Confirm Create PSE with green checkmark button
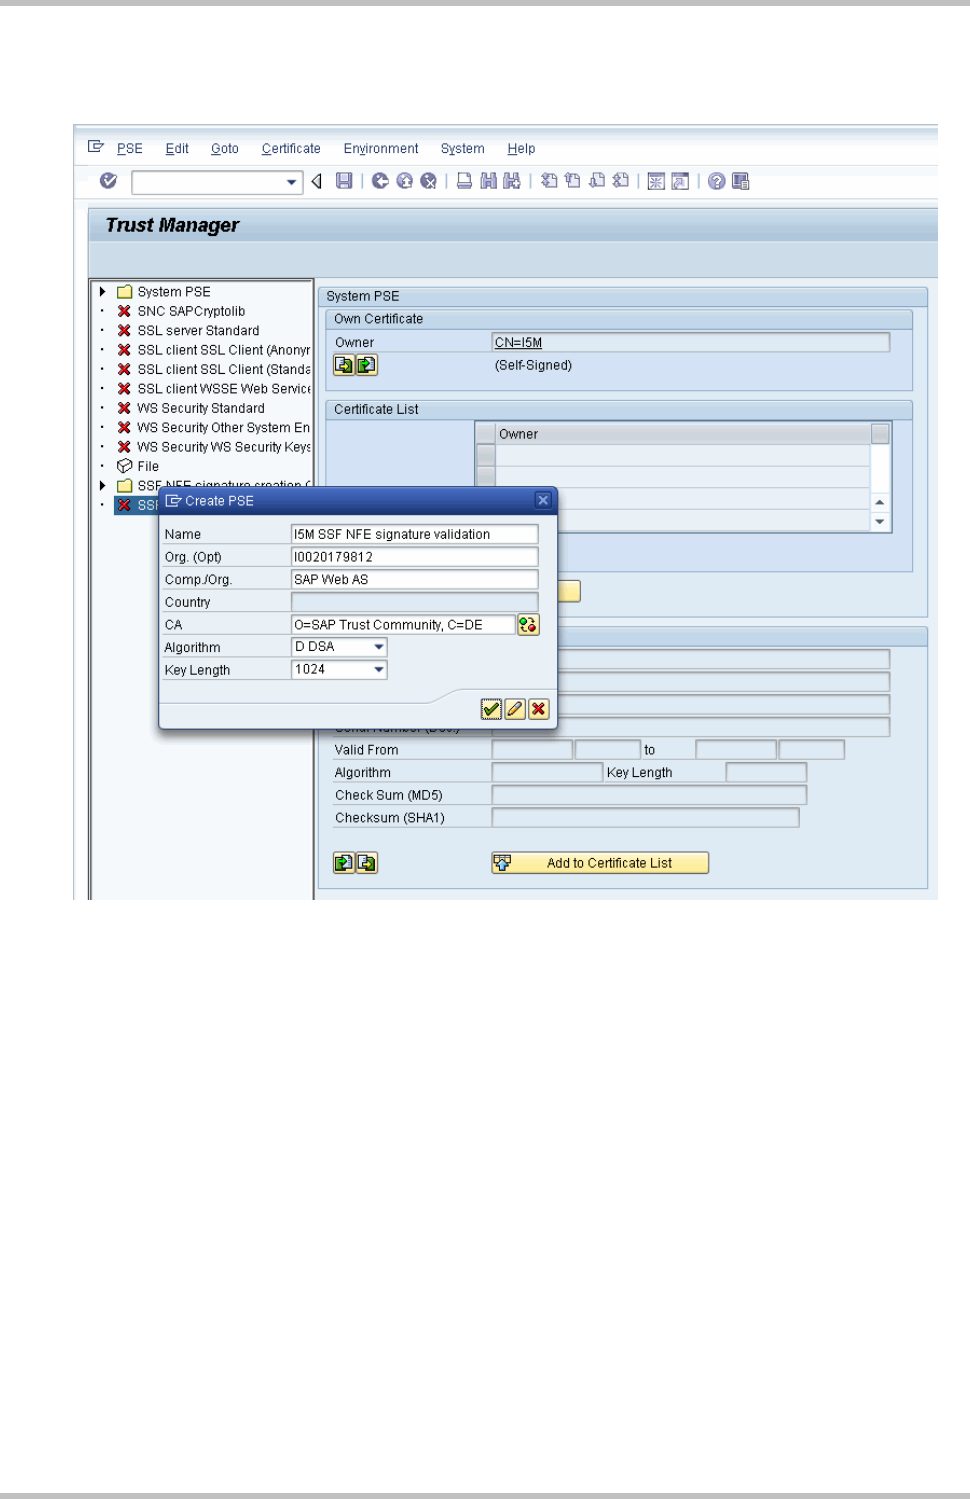 [x=491, y=709]
